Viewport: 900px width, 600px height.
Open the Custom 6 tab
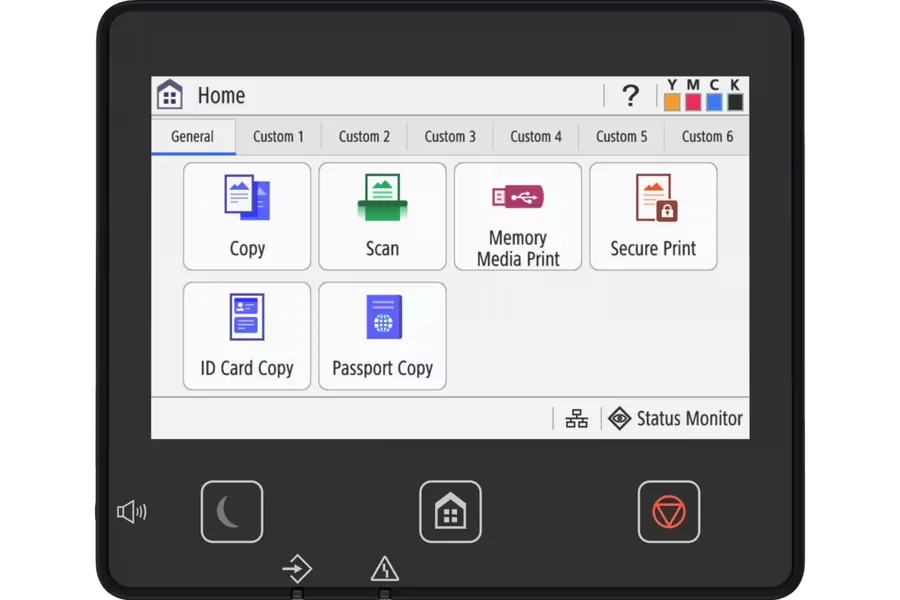(x=707, y=137)
